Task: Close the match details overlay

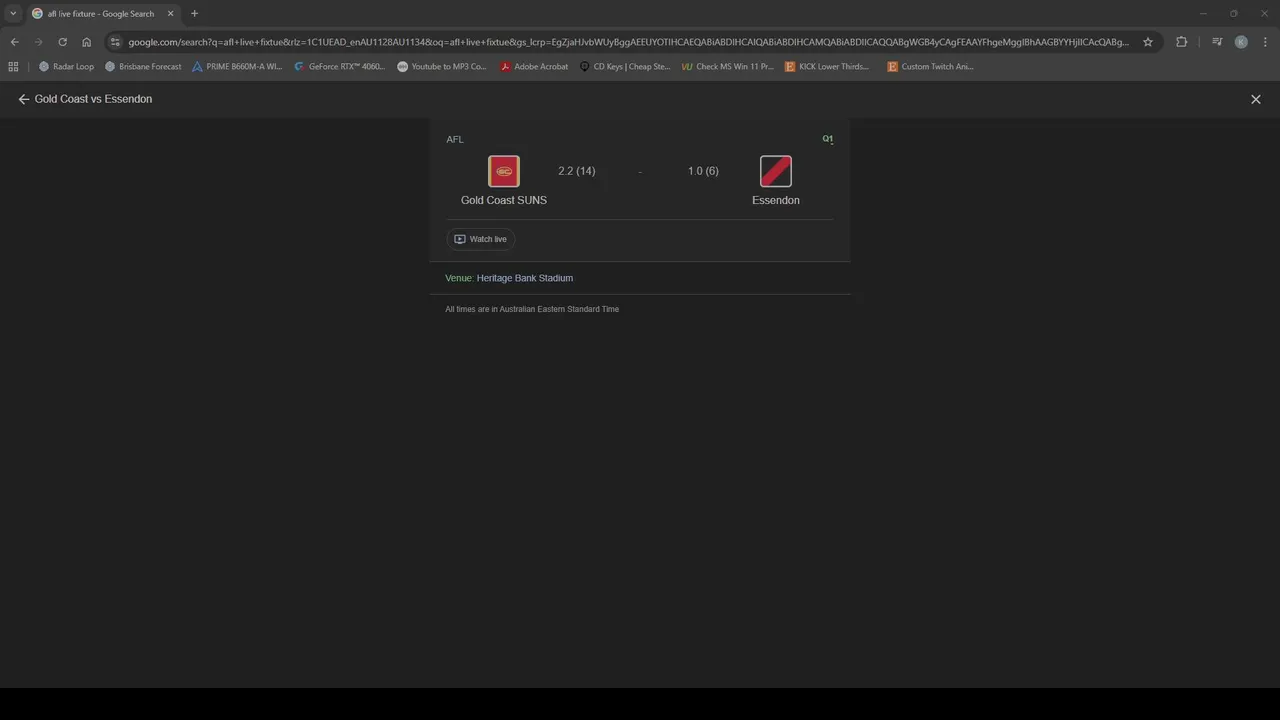Action: [x=1256, y=99]
